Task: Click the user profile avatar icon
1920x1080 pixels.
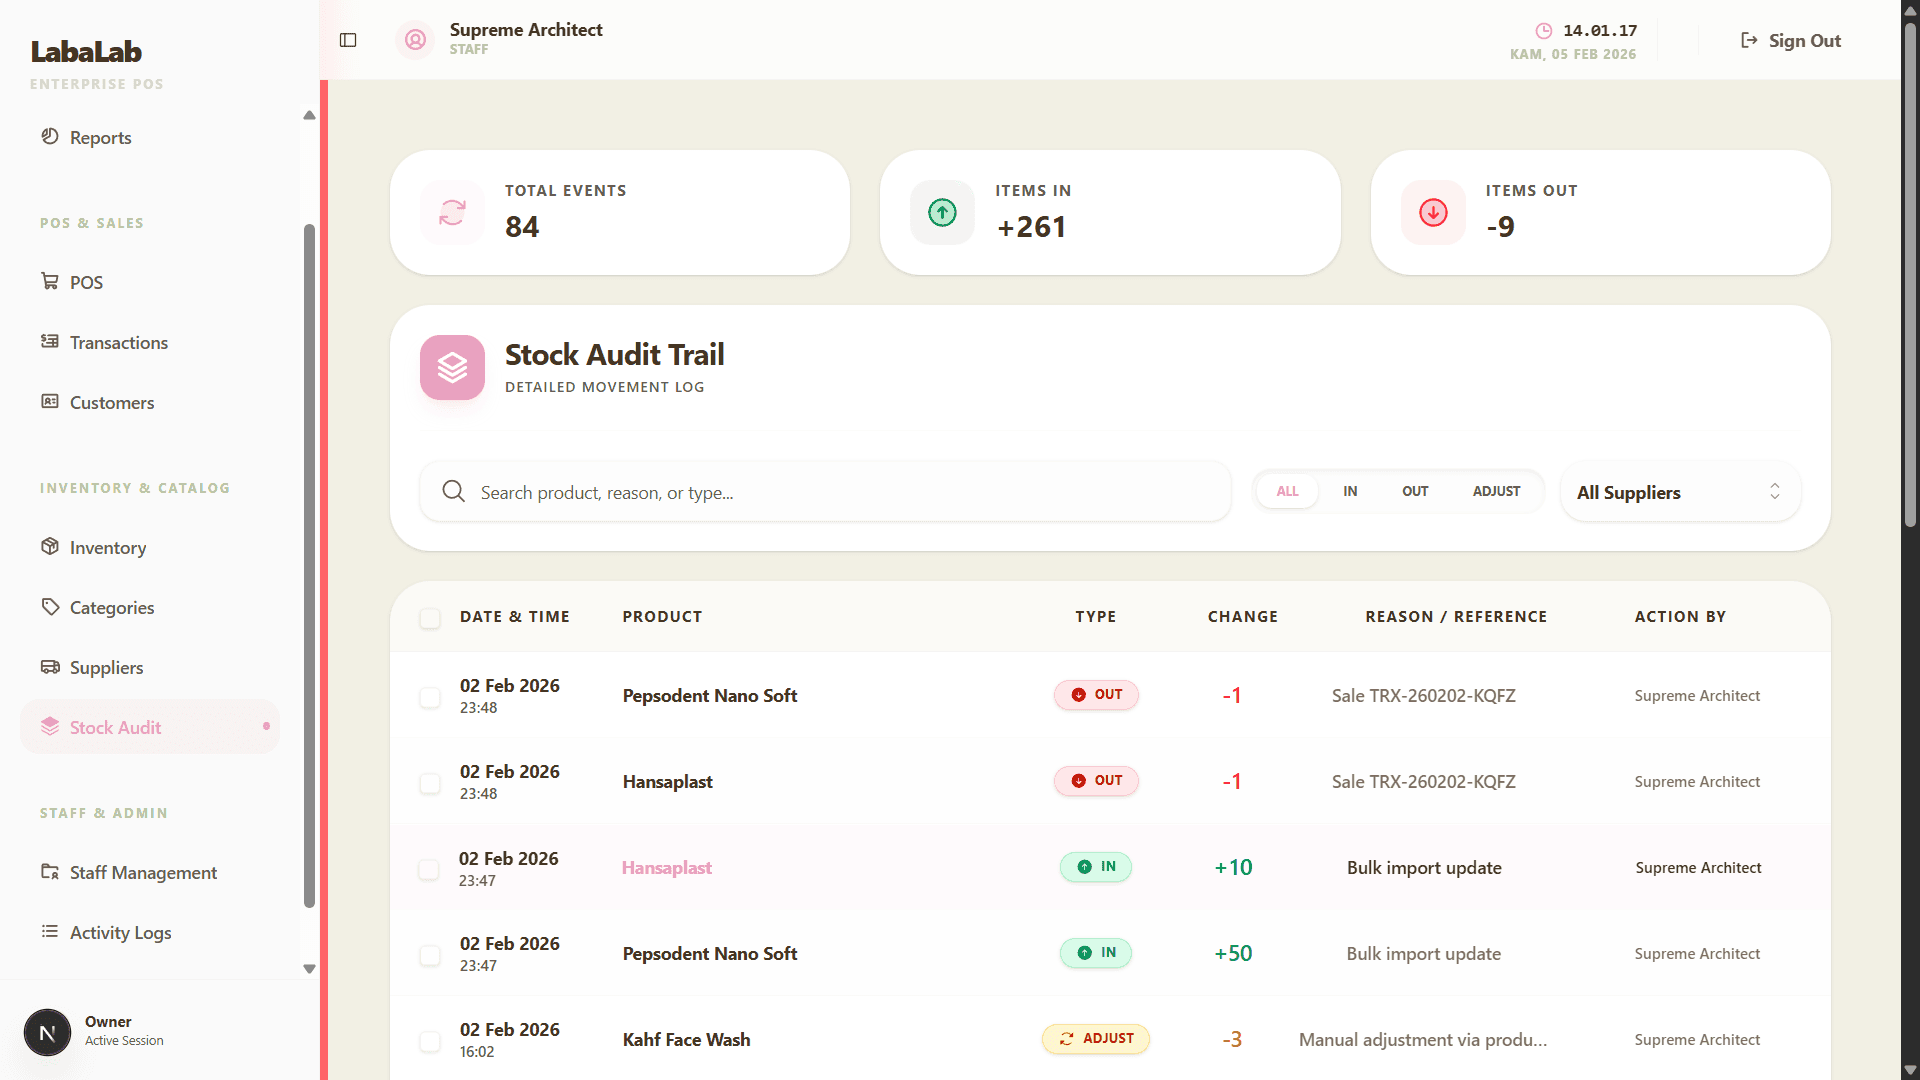Action: point(416,40)
